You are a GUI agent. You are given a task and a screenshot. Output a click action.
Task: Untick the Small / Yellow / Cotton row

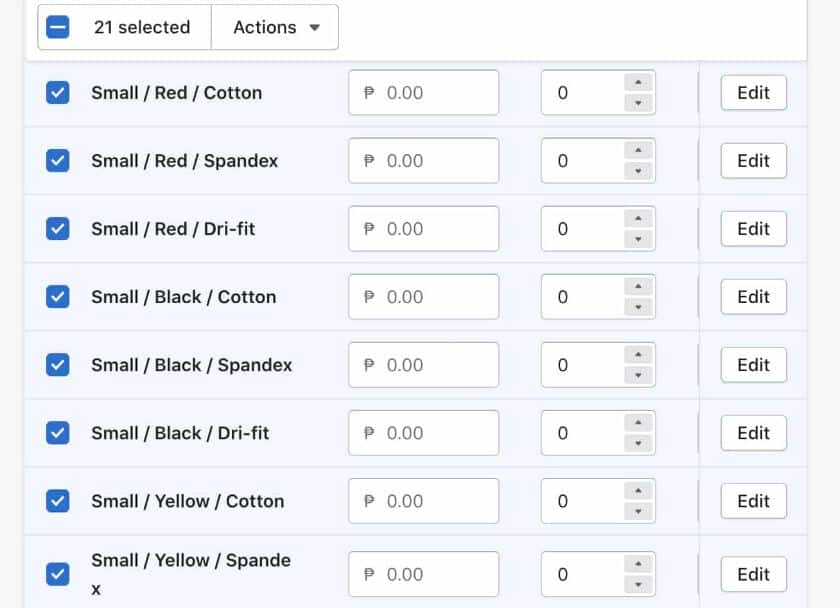tap(58, 501)
